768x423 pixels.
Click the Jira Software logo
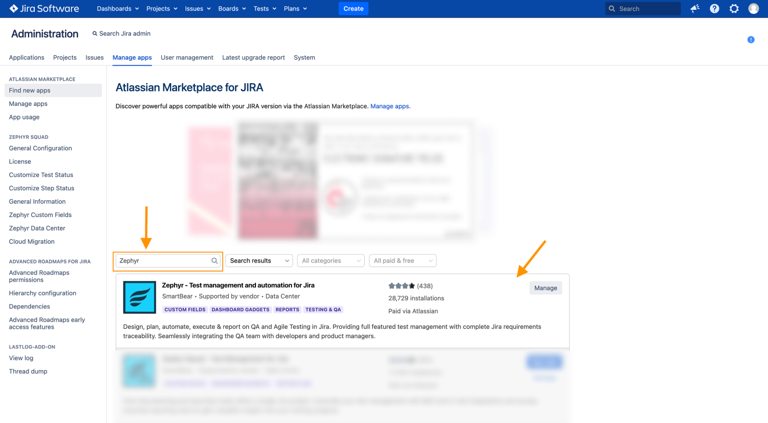(44, 8)
